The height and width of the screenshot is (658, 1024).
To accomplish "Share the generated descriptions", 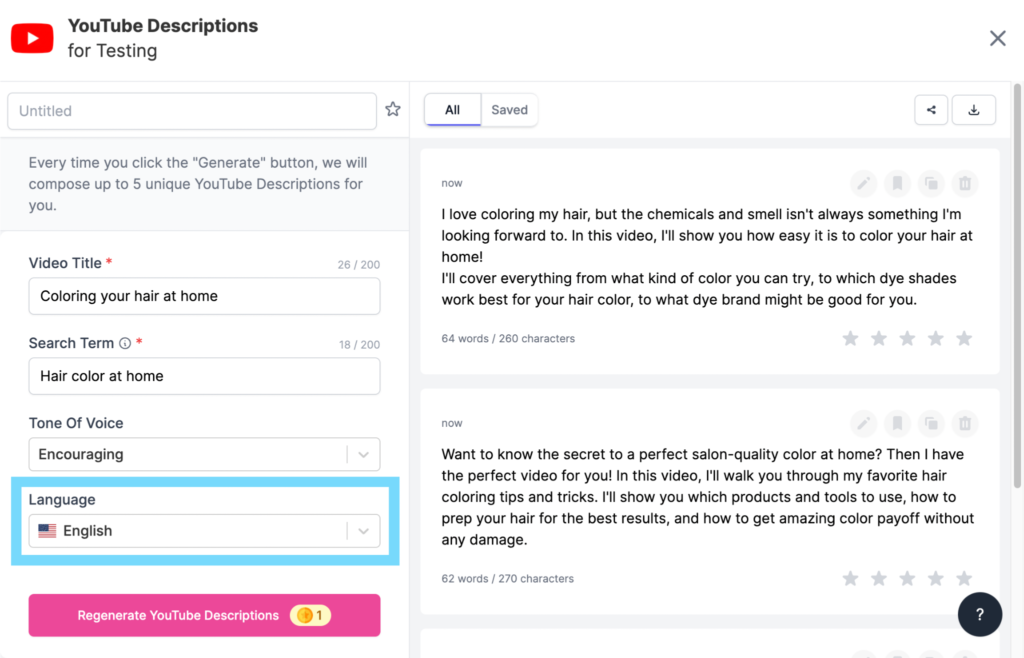I will (x=931, y=110).
